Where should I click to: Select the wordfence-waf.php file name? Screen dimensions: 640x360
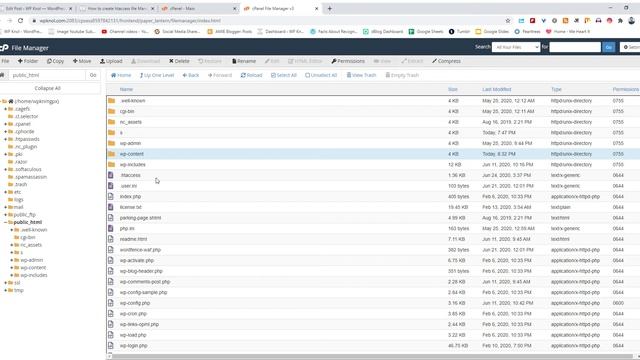tap(140, 250)
